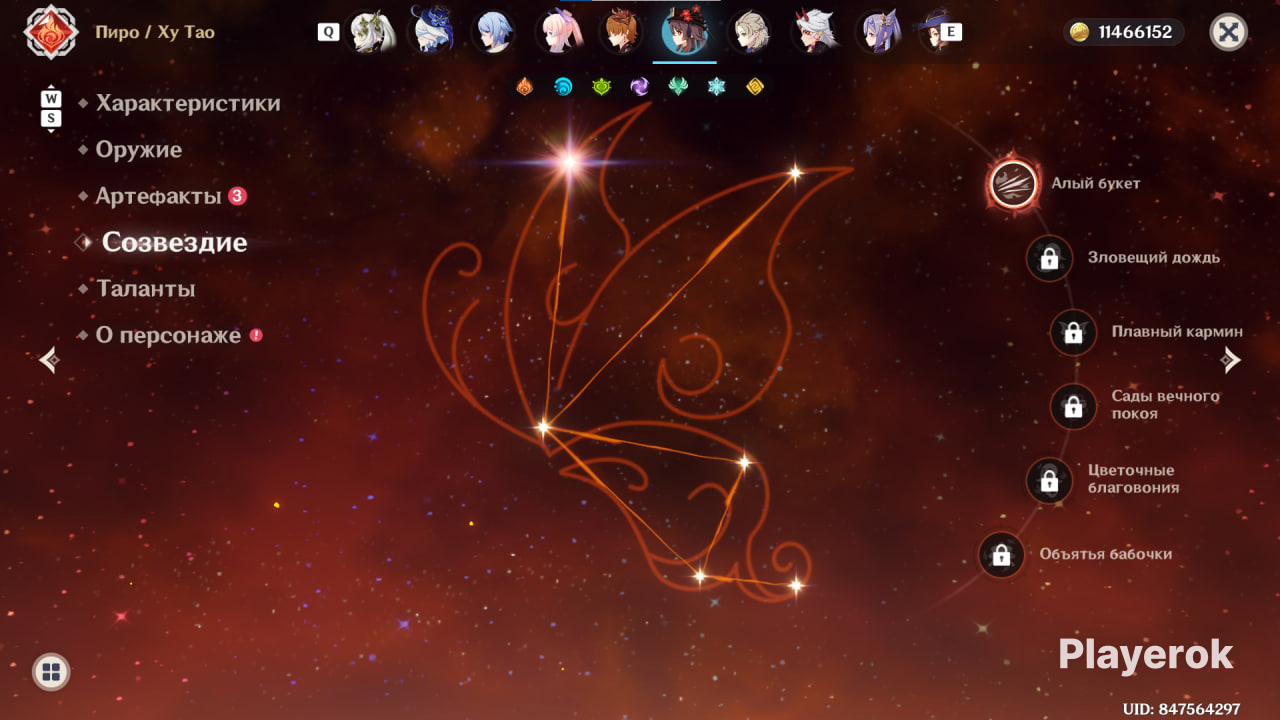
Task: Click the W key hint in the menu
Action: coord(51,99)
